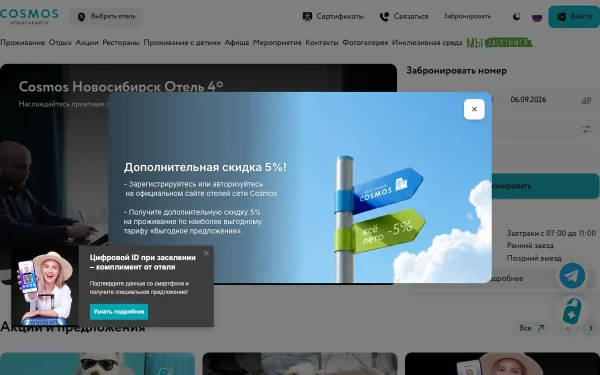Close the 5% discount popup
Screen dimensions: 600x375
[474, 109]
